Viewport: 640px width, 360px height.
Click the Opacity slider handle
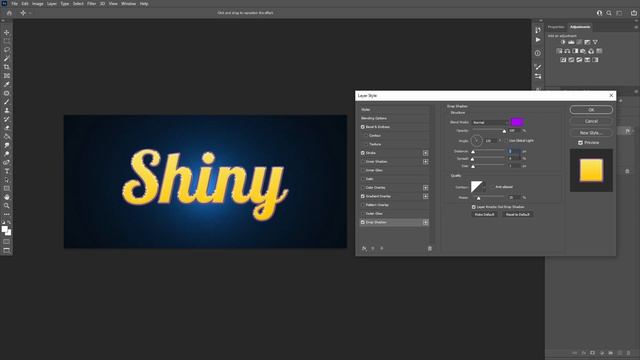tap(504, 131)
